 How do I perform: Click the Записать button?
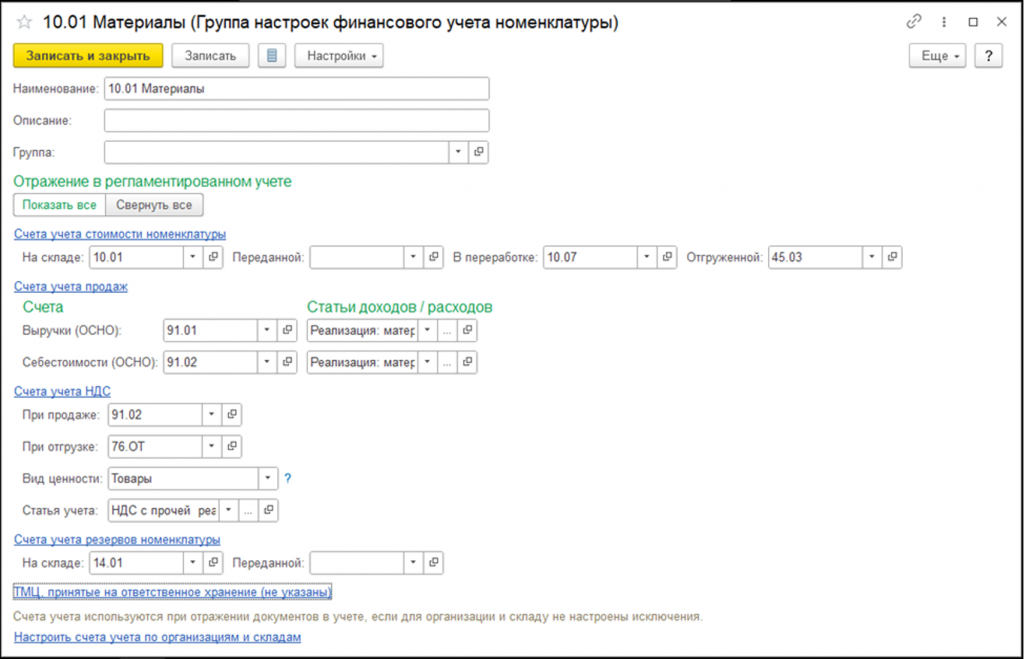click(210, 56)
